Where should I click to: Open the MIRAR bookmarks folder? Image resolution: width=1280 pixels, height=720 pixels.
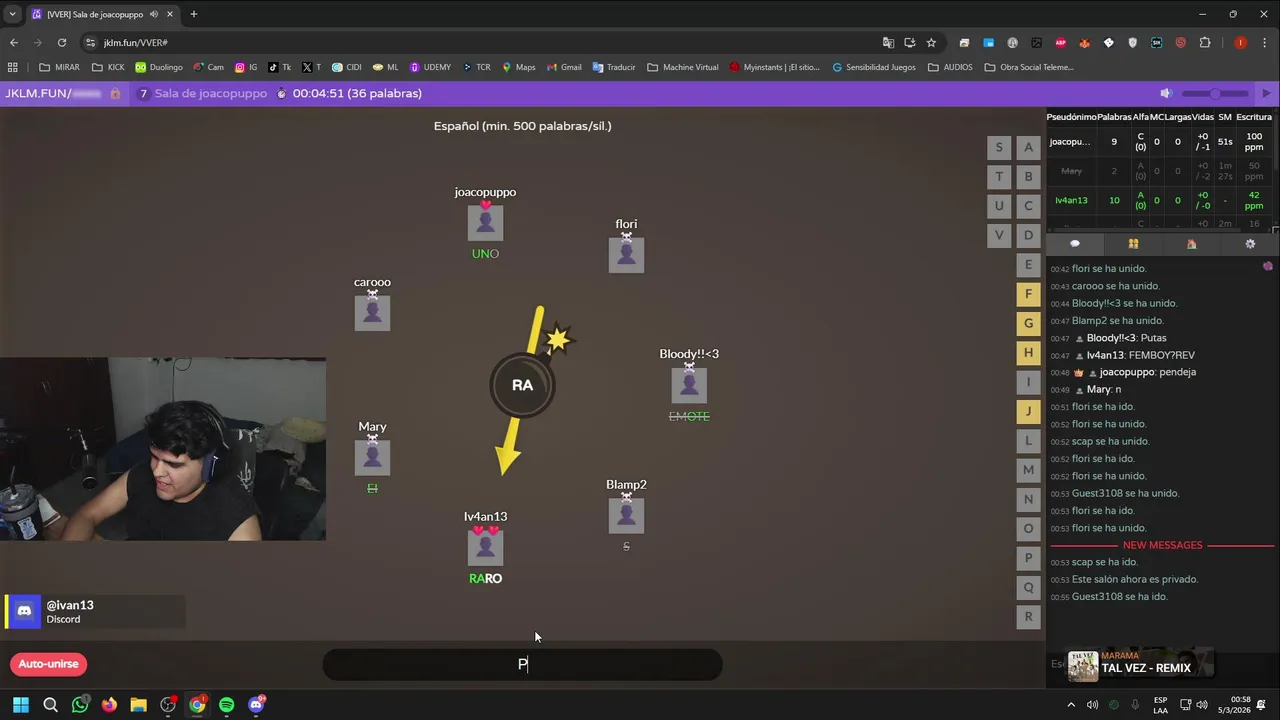click(x=59, y=67)
